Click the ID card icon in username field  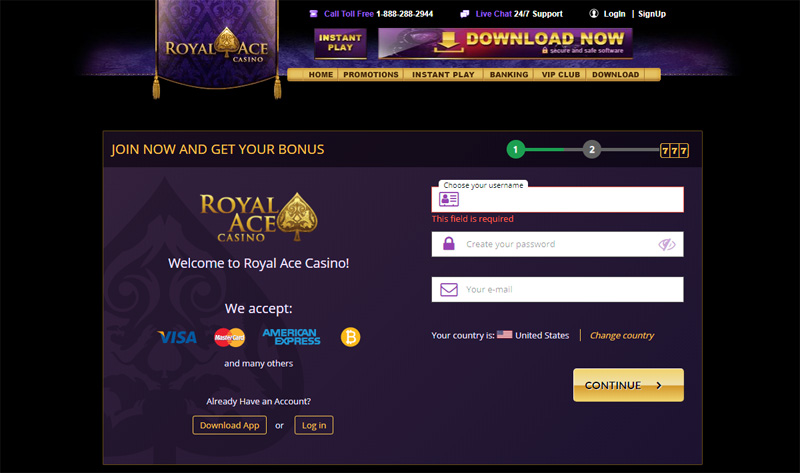point(448,200)
